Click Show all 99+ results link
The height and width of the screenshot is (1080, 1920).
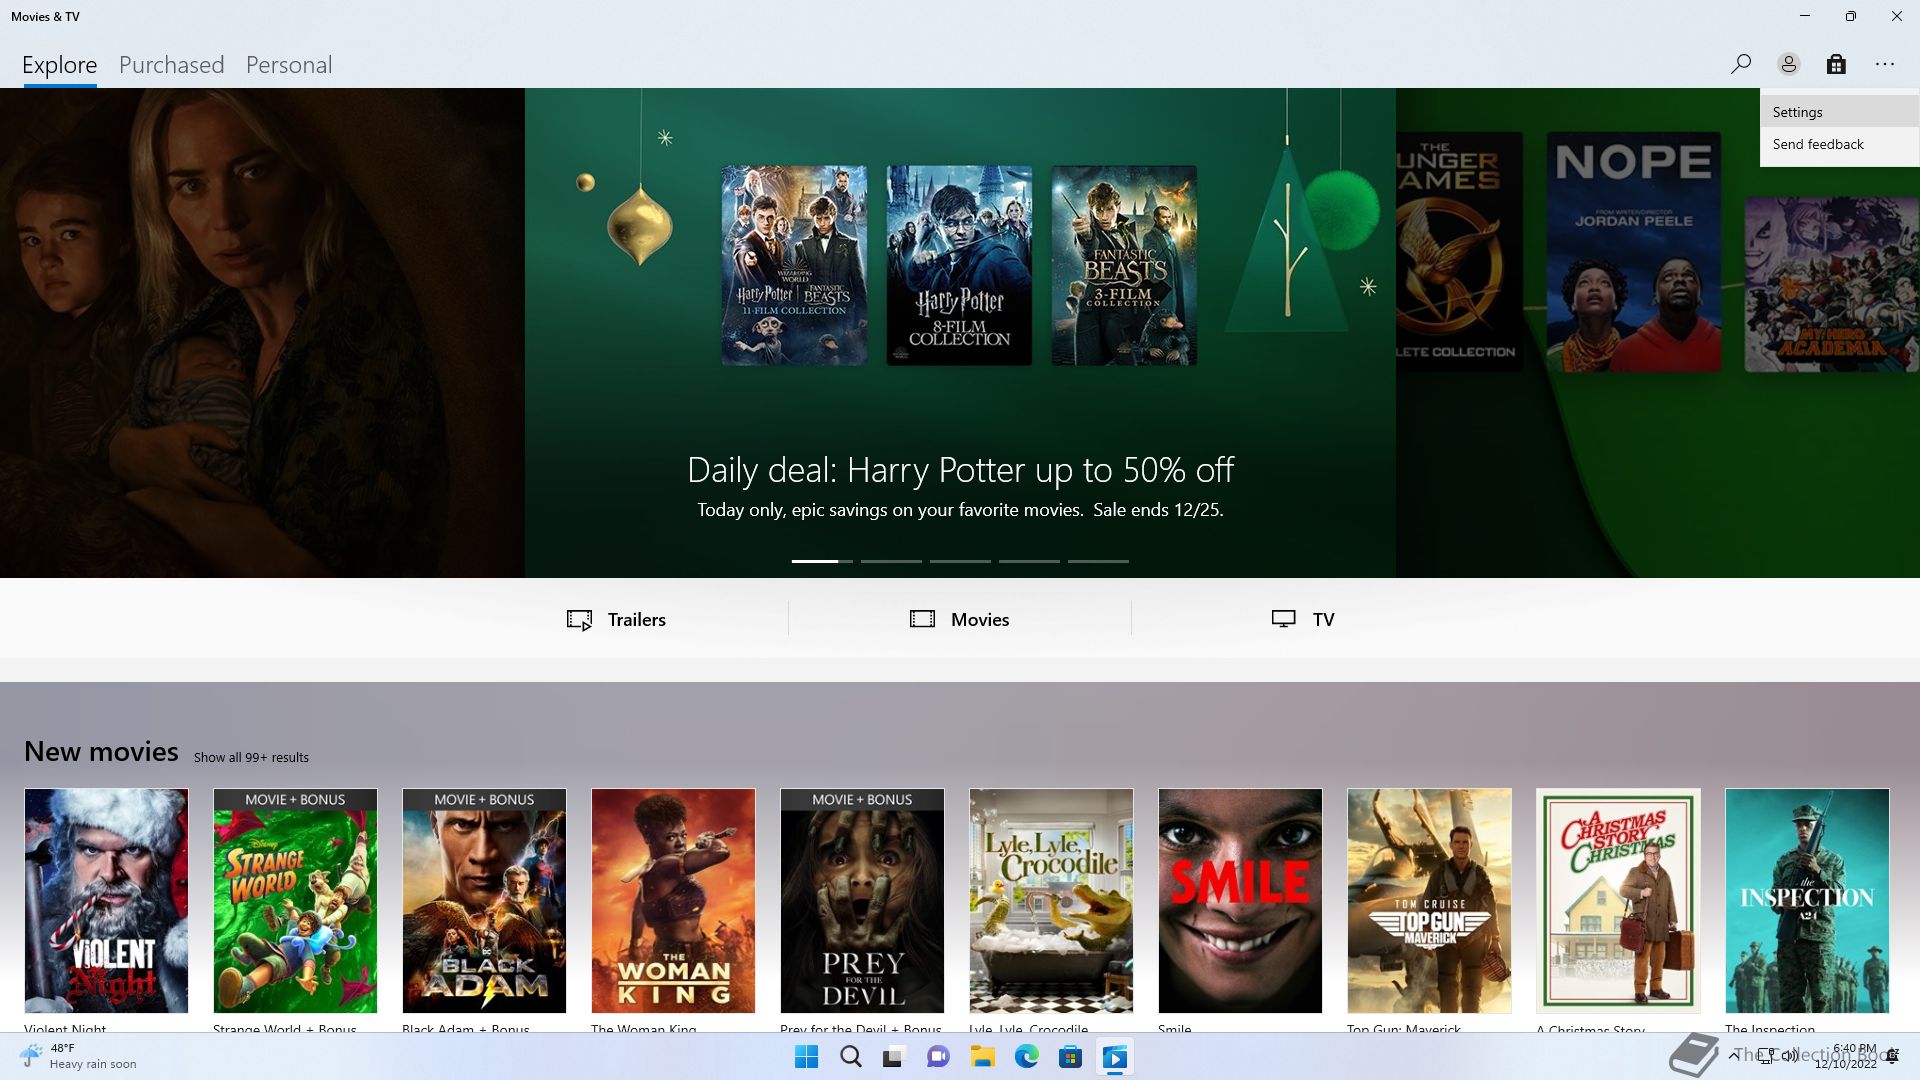pos(251,757)
